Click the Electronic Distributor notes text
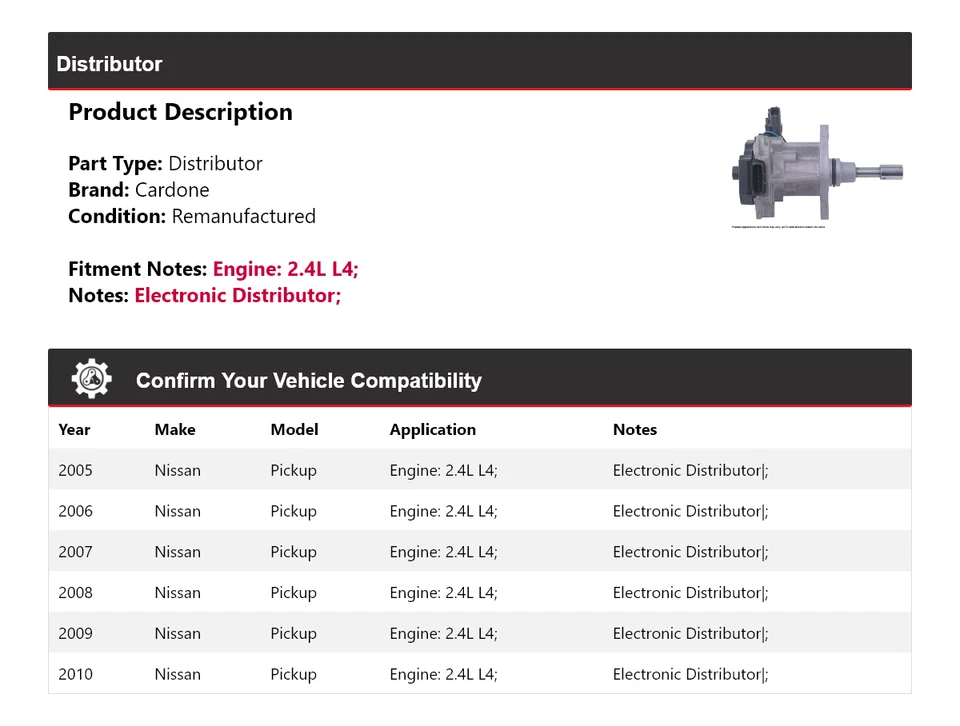 237,295
